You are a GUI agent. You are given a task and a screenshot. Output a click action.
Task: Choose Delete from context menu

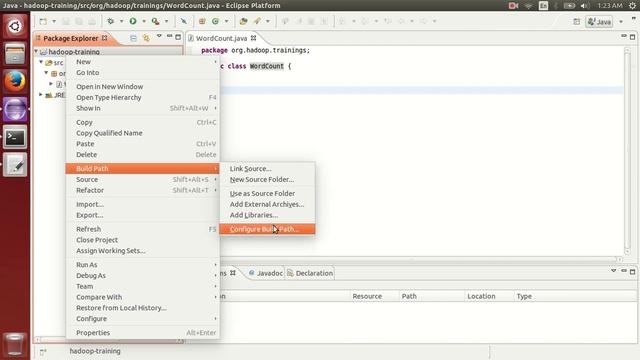pyautogui.click(x=142, y=154)
